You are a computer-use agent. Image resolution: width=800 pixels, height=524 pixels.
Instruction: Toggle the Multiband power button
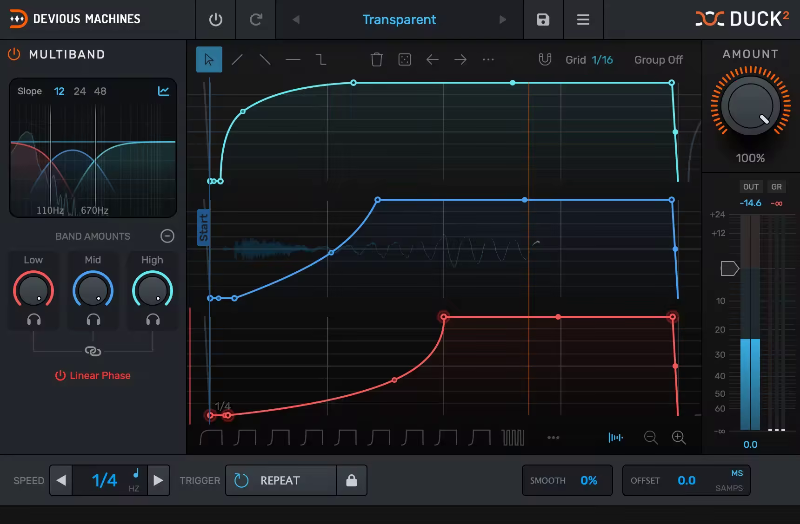tap(15, 54)
